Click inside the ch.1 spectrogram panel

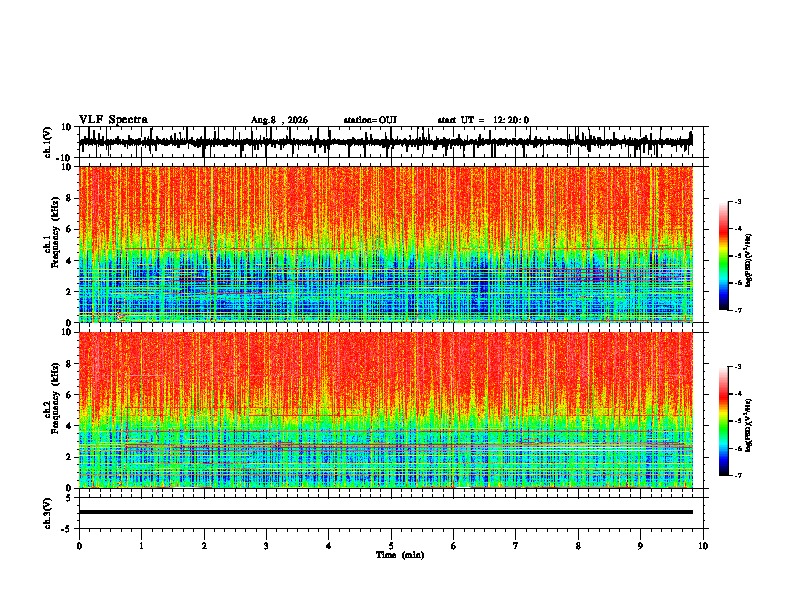(385, 244)
